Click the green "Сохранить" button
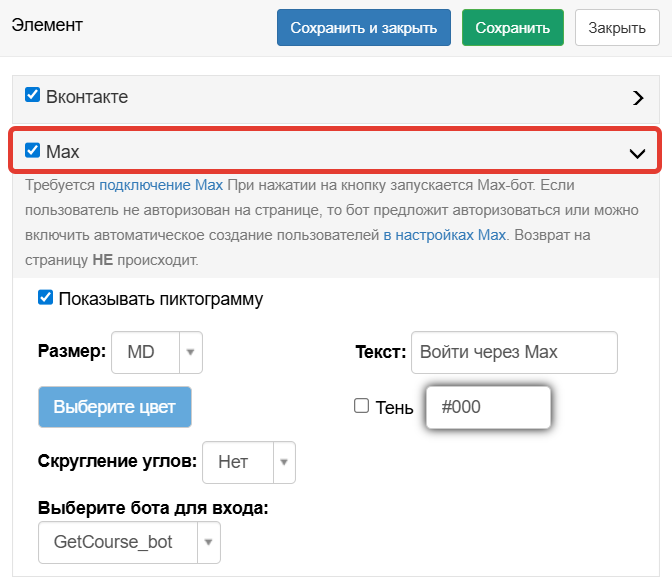Viewport: 672px width, 581px height. [513, 27]
